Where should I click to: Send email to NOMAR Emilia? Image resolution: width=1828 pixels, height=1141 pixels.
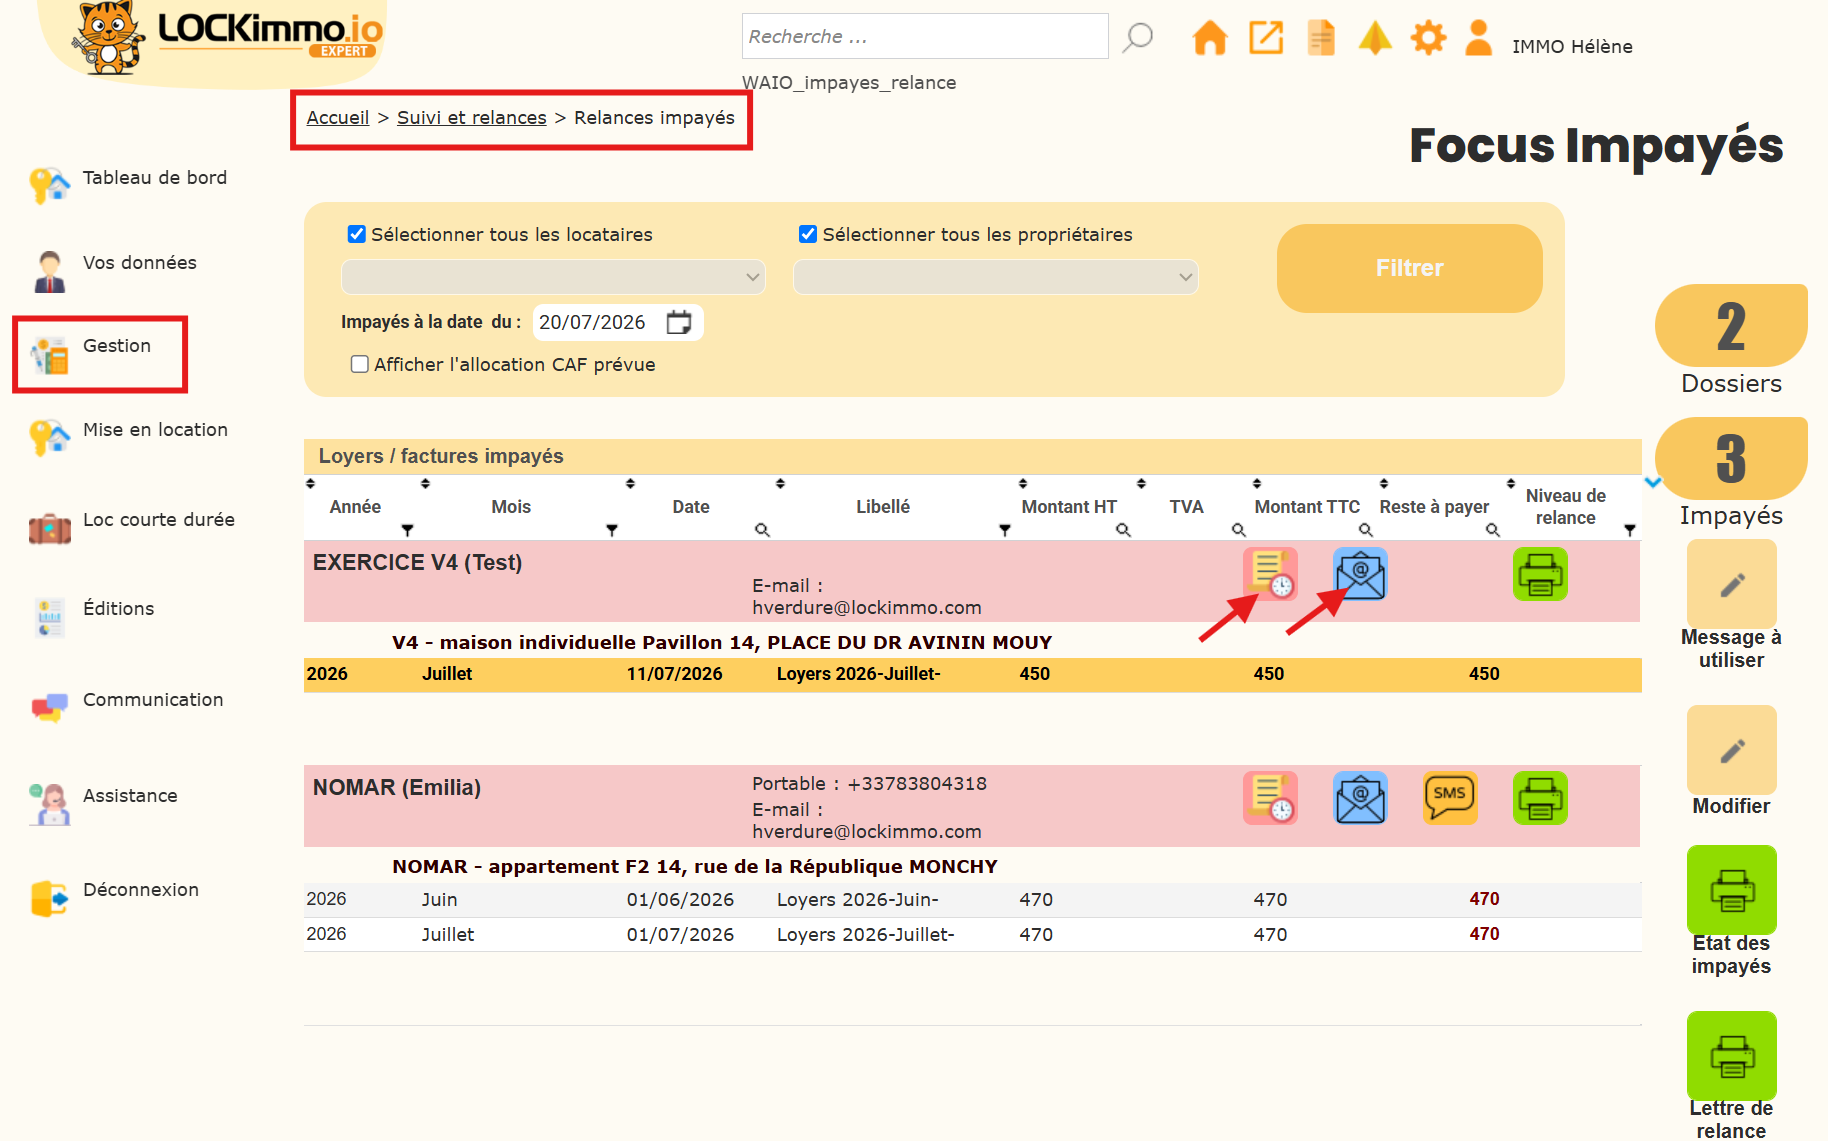point(1360,798)
